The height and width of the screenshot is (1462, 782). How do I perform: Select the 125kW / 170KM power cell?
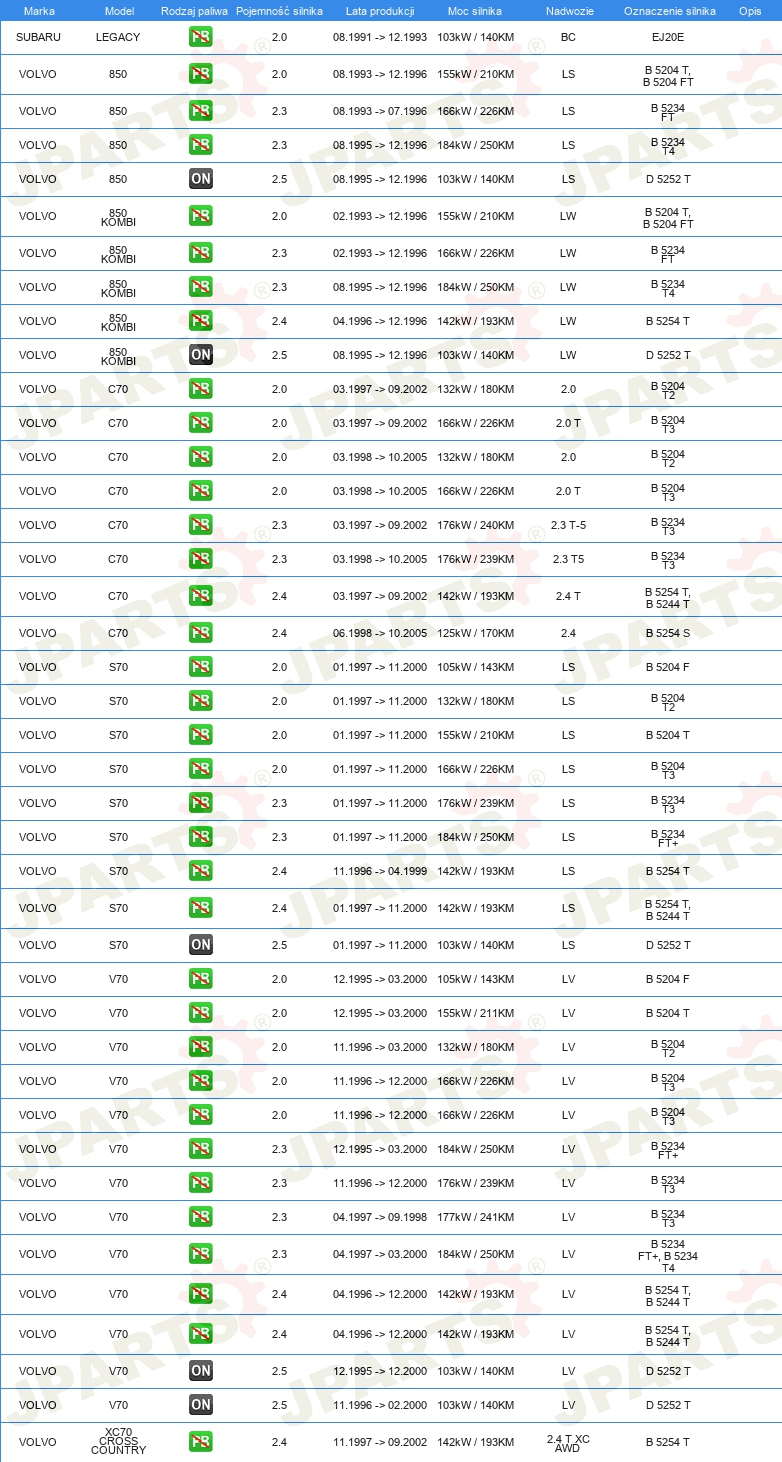pyautogui.click(x=476, y=633)
